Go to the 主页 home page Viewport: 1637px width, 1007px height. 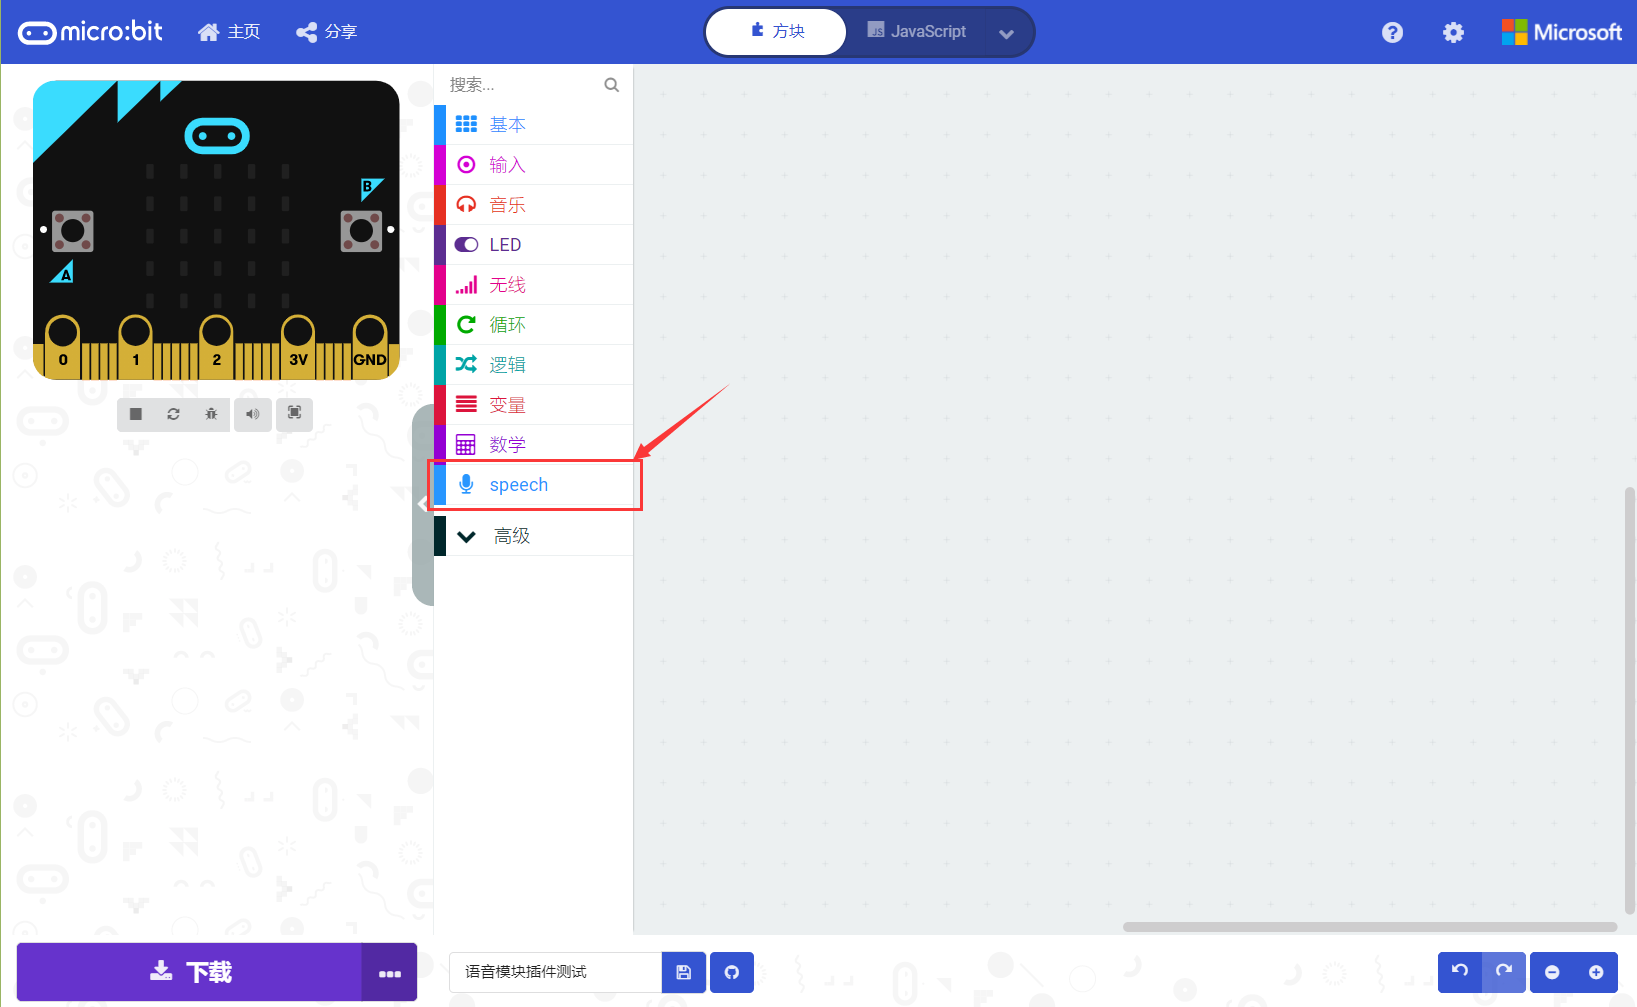pos(229,31)
